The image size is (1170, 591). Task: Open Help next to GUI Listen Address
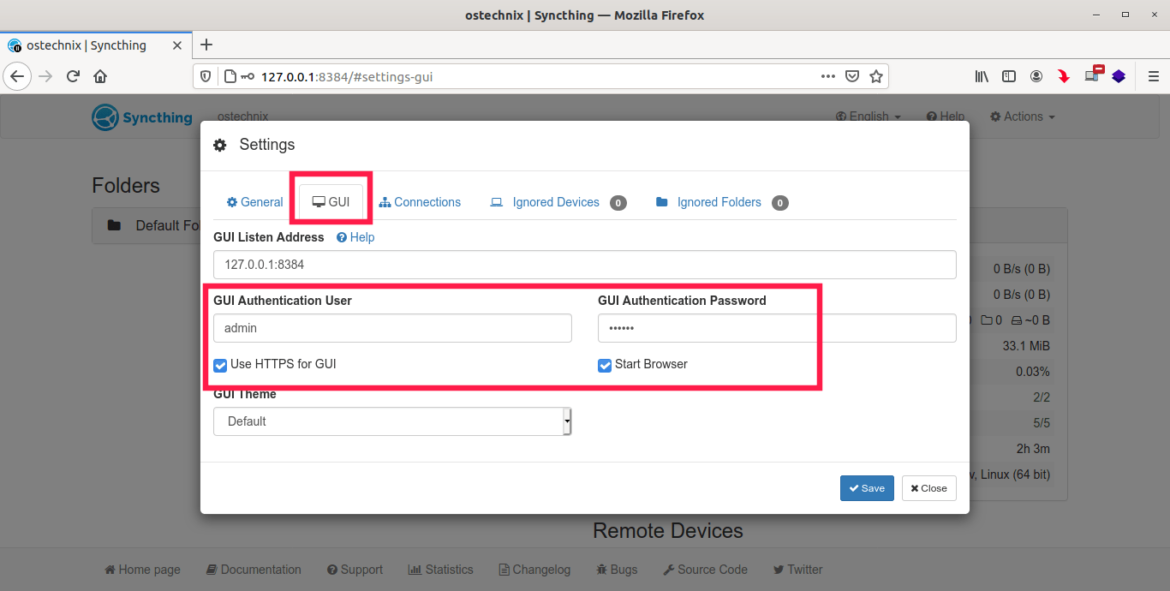click(x=355, y=237)
